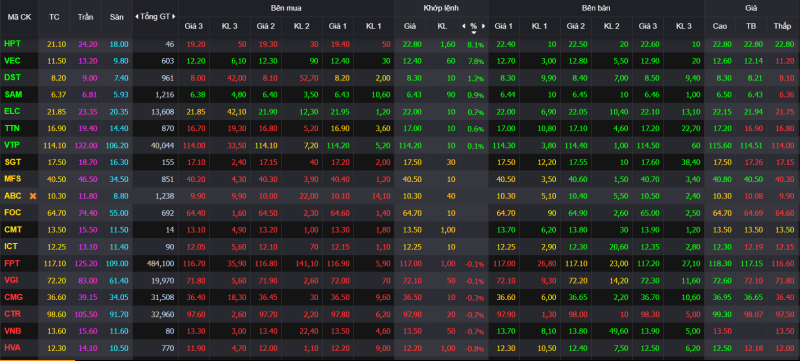The image size is (800, 361).
Task: Open the MFS stock symbol
Action: click(x=12, y=179)
